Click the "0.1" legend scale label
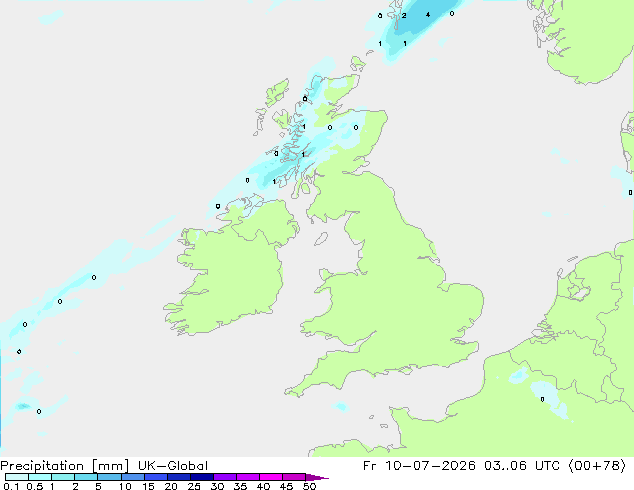This screenshot has height=490, width=634. 11,486
